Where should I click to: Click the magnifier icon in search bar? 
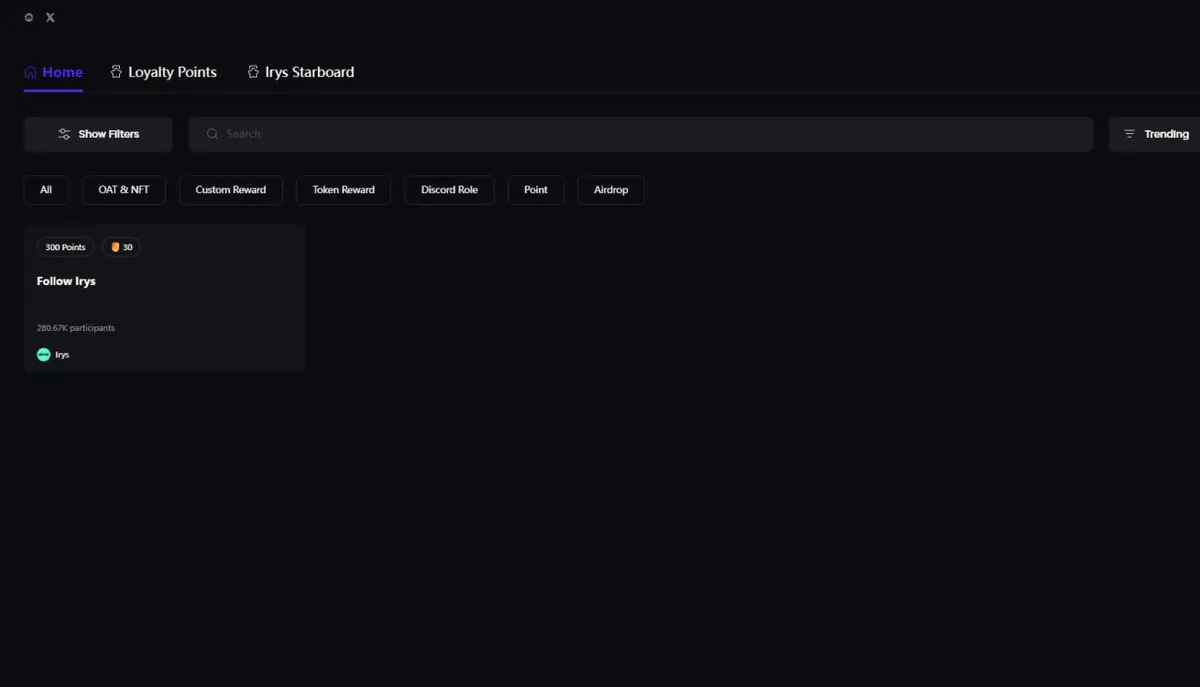(x=212, y=134)
